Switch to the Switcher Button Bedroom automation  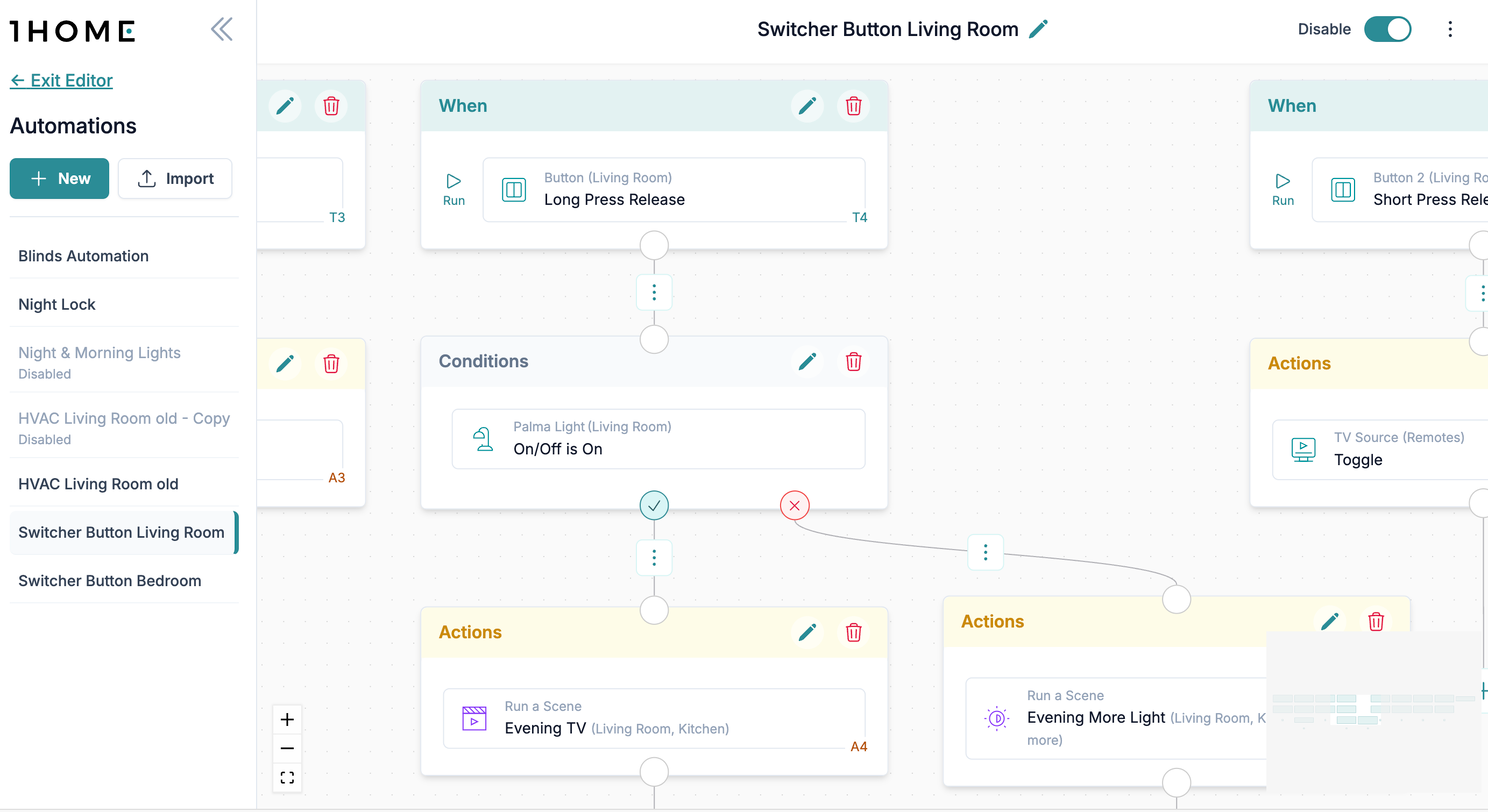click(110, 580)
